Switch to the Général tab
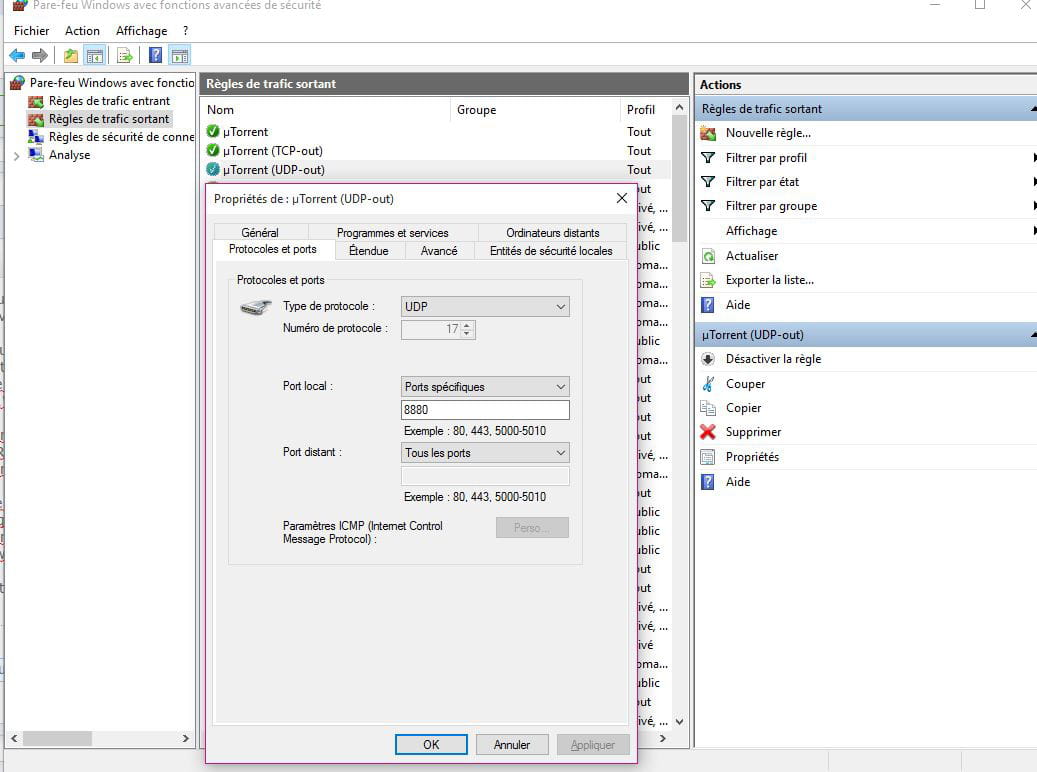This screenshot has width=1037, height=772. [x=260, y=232]
